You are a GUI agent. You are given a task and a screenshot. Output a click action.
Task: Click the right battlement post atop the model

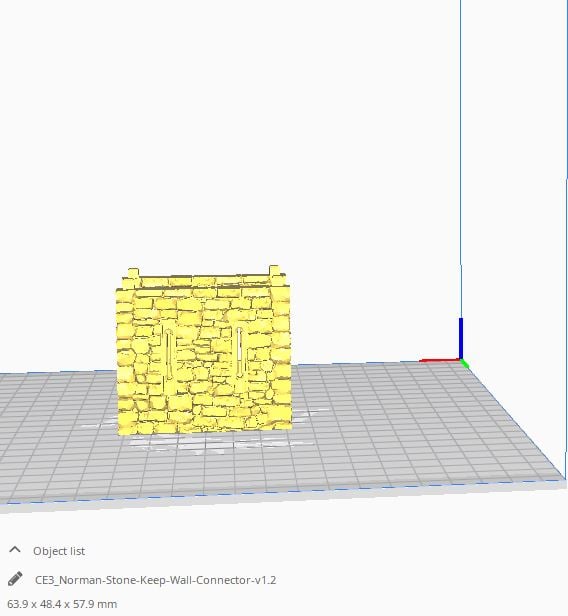click(x=274, y=271)
